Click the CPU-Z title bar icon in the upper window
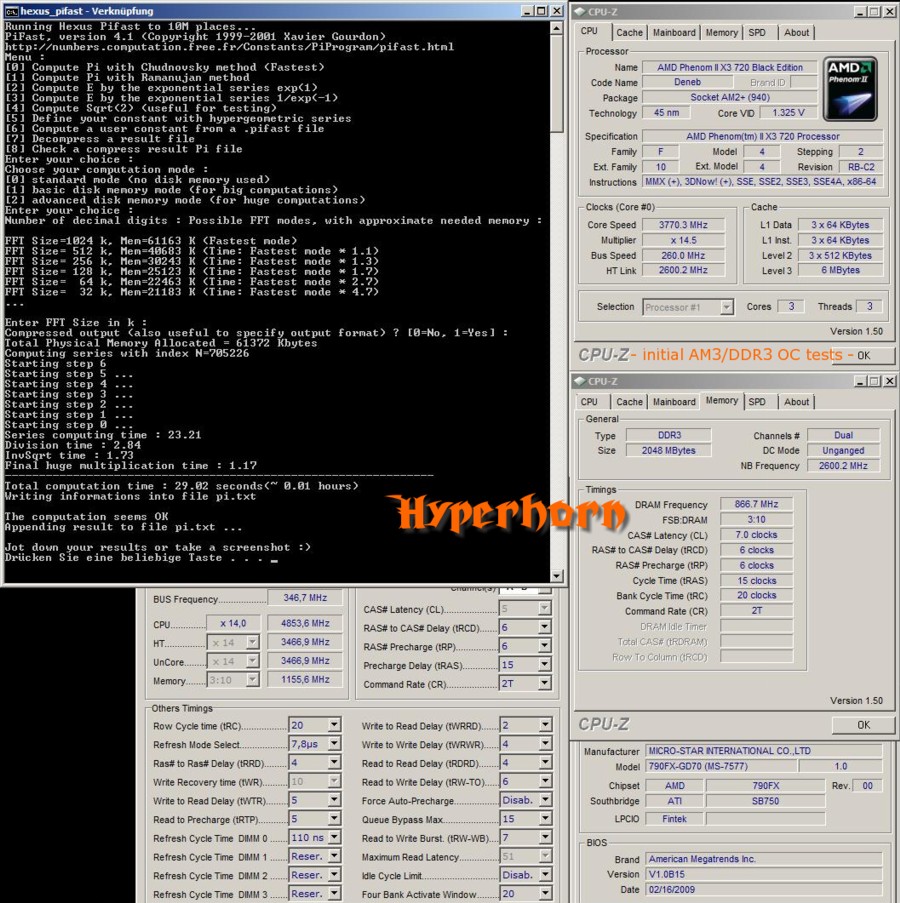This screenshot has width=900, height=903. (580, 12)
